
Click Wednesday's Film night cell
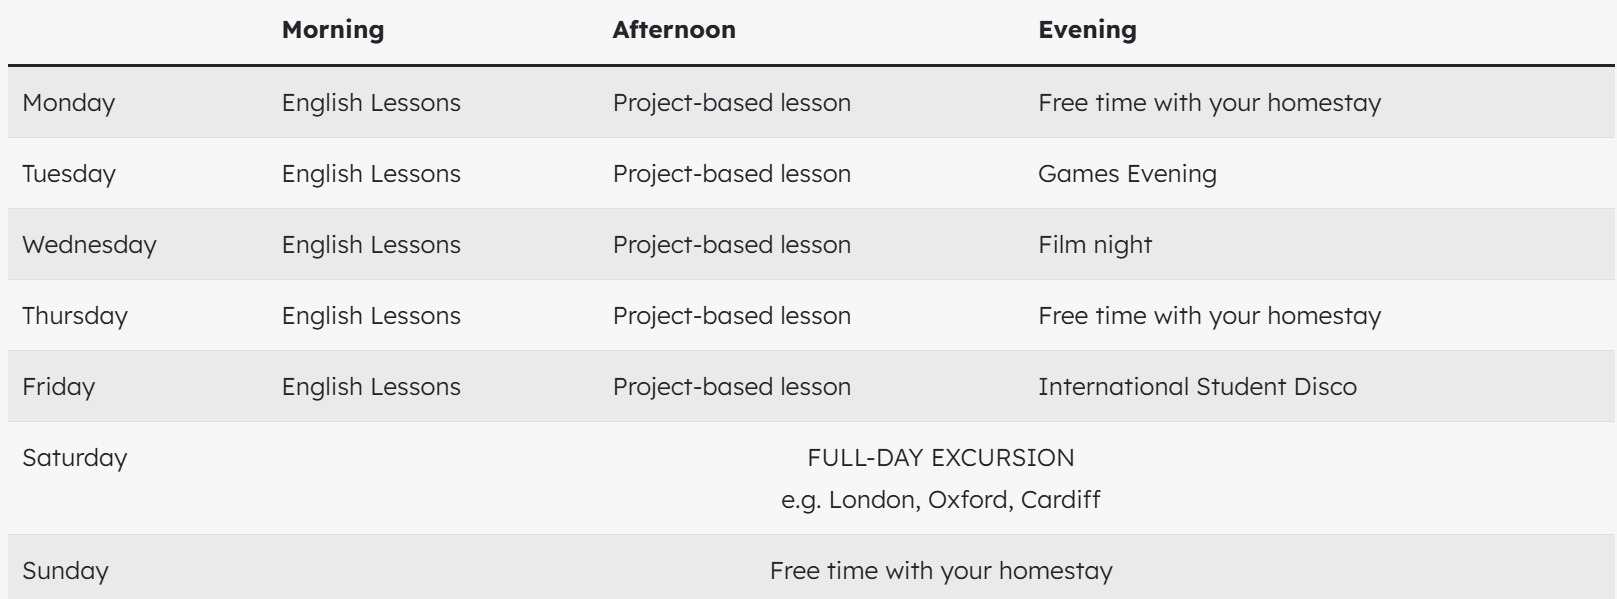click(x=1095, y=245)
